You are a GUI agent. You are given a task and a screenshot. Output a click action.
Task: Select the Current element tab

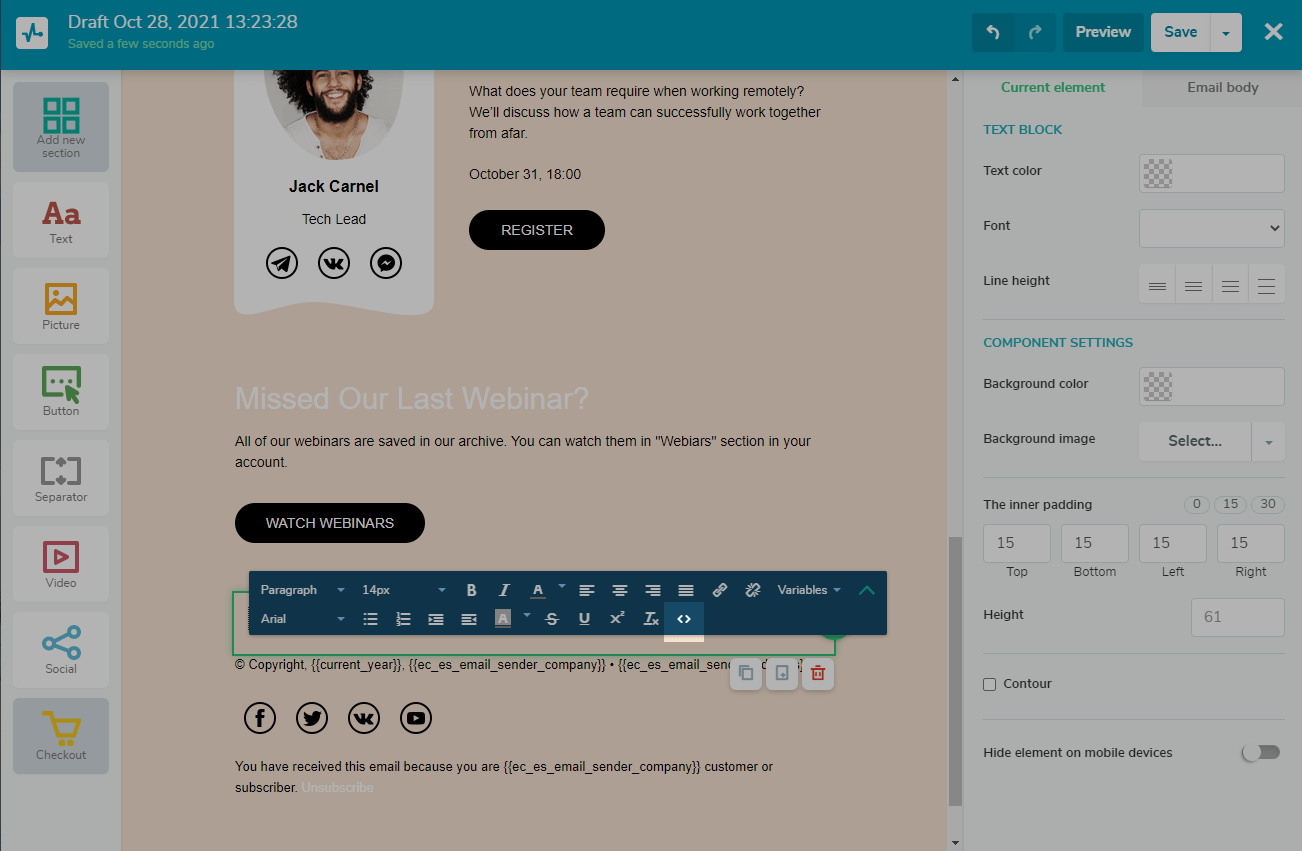1052,87
